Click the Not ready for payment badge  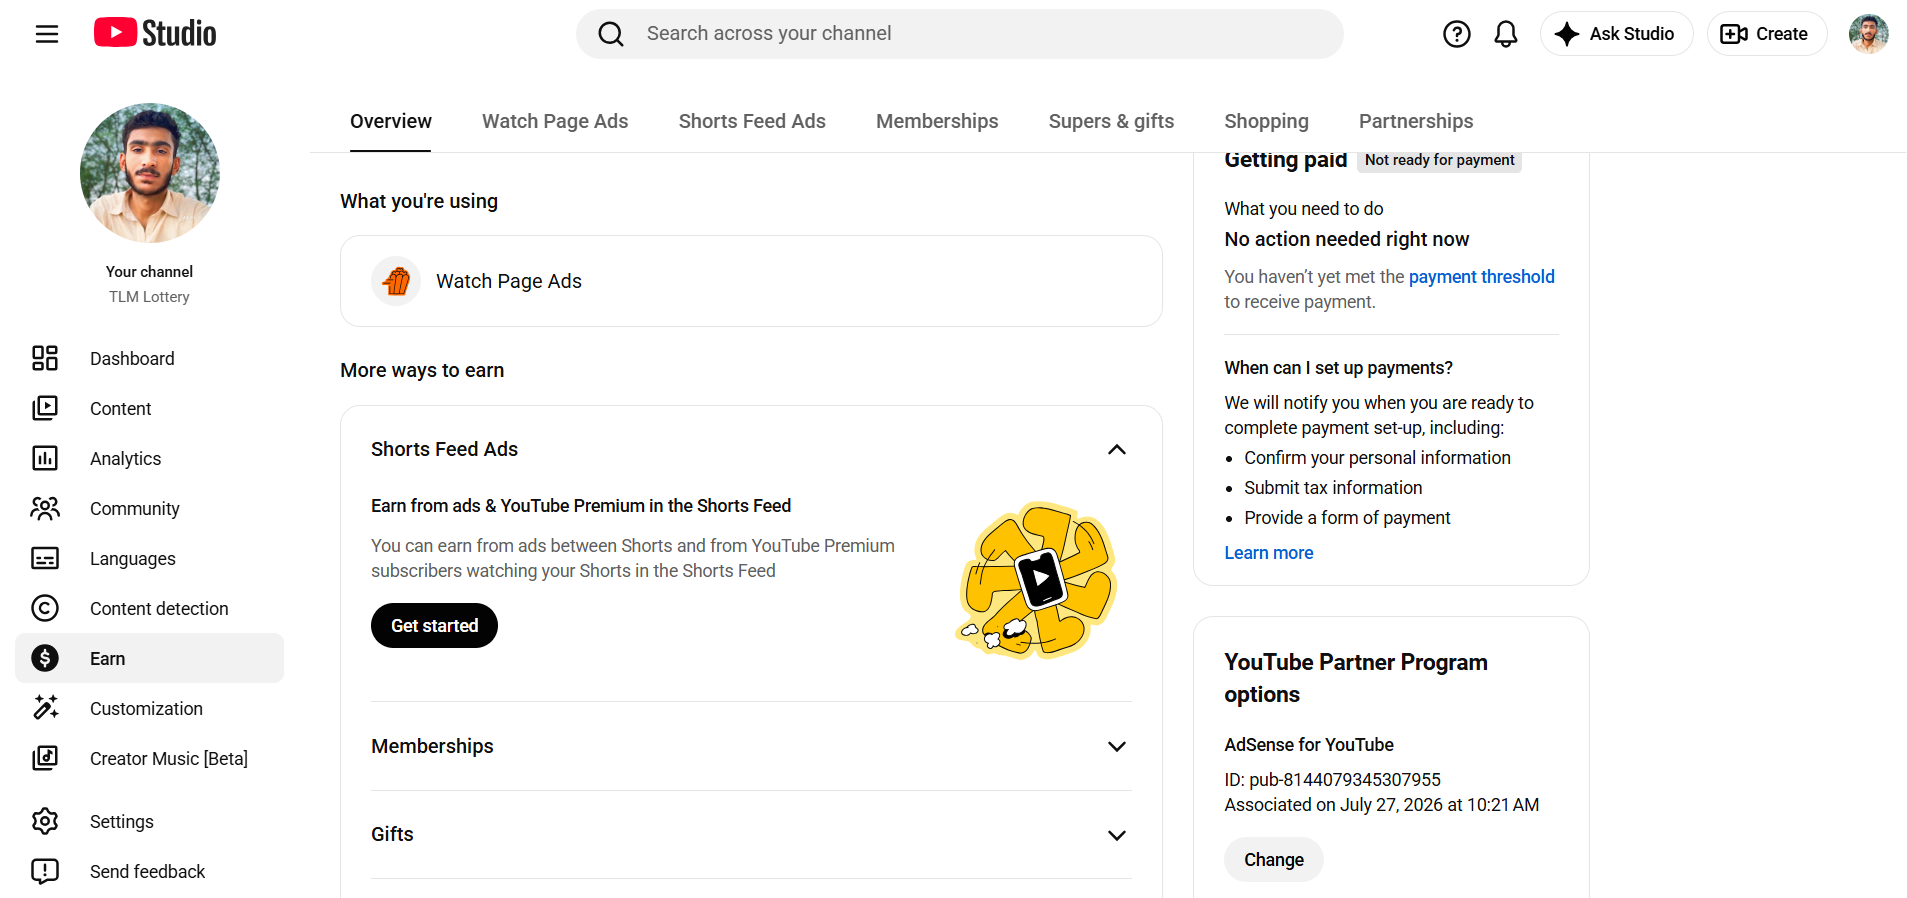click(x=1439, y=160)
